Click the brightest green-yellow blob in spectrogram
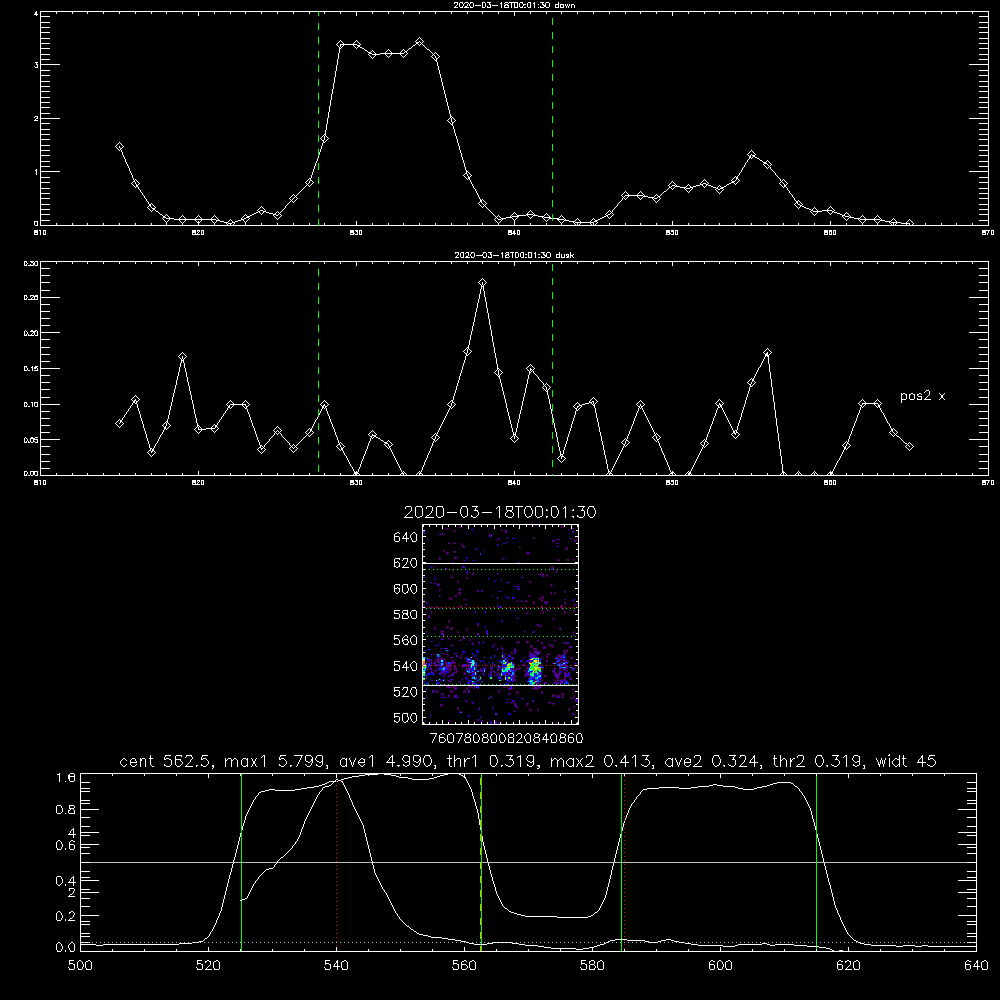This screenshot has width=1000, height=1000. click(534, 670)
